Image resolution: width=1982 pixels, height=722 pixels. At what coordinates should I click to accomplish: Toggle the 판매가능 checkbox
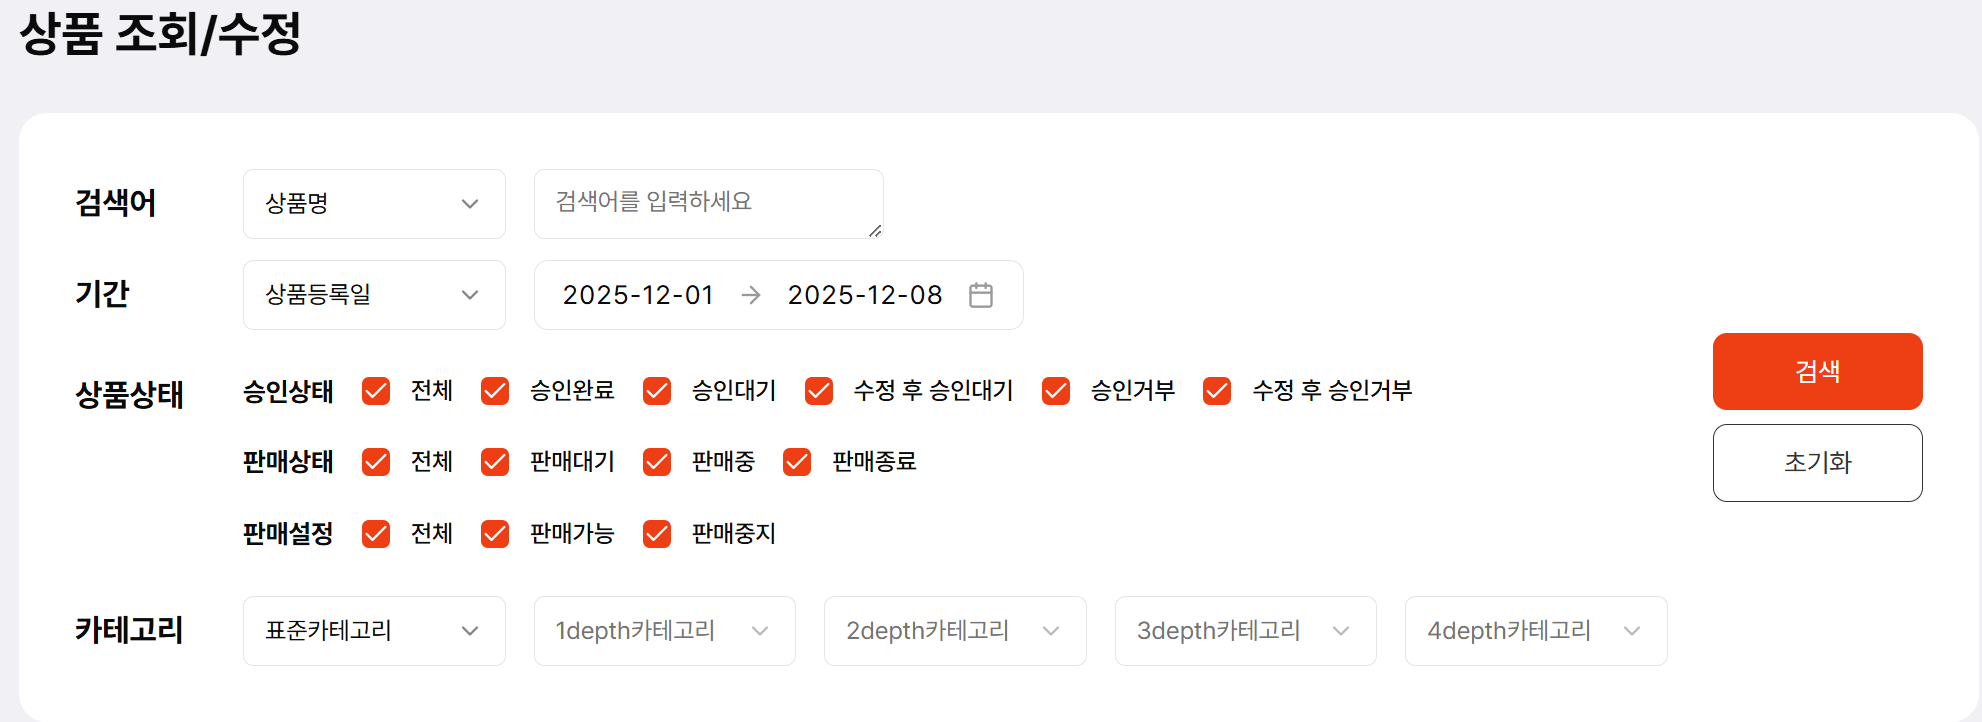[495, 534]
